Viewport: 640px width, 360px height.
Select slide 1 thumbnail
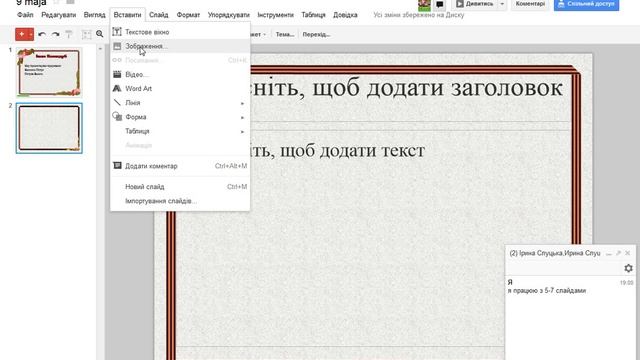49,72
